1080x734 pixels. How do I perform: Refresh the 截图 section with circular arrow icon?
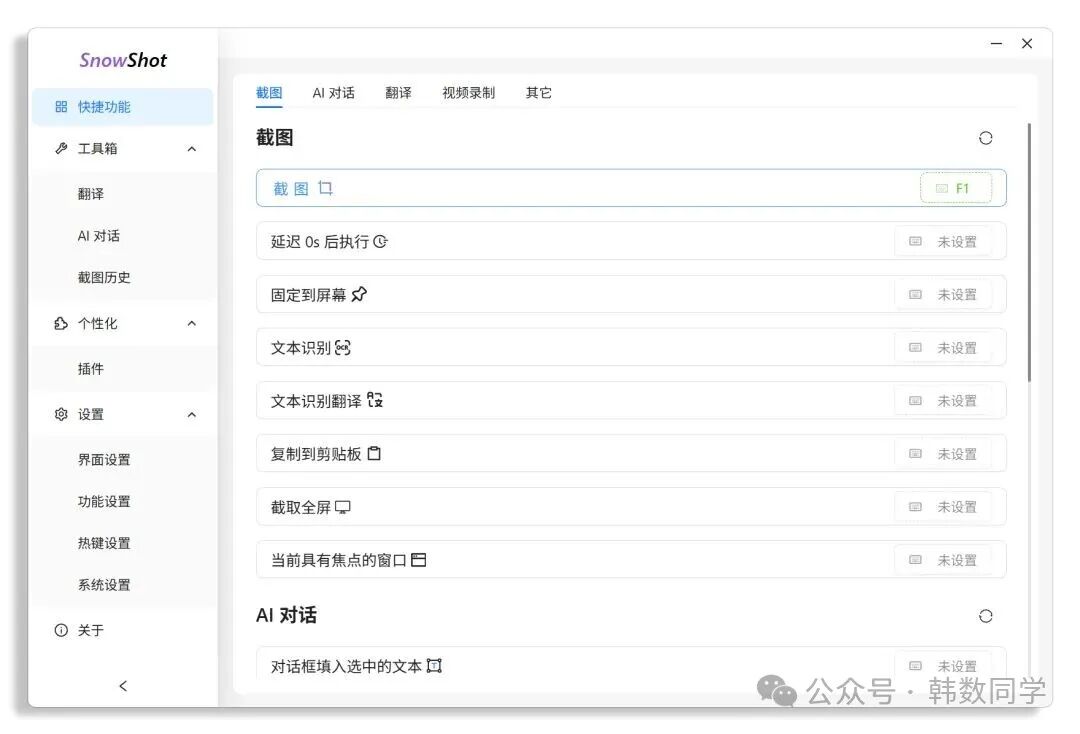tap(986, 137)
